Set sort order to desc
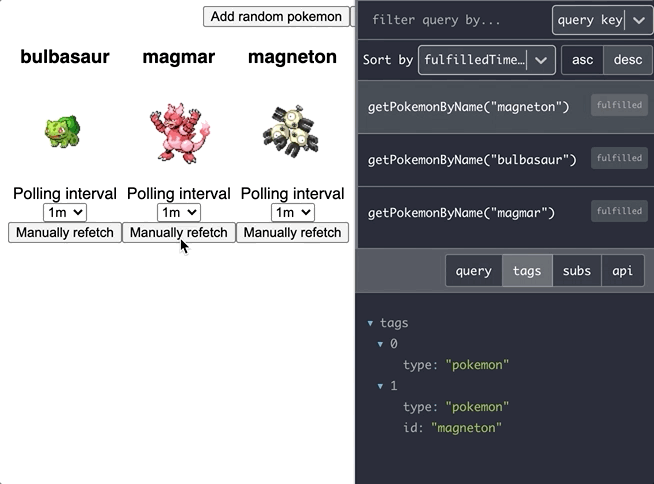The image size is (654, 484). (x=628, y=60)
